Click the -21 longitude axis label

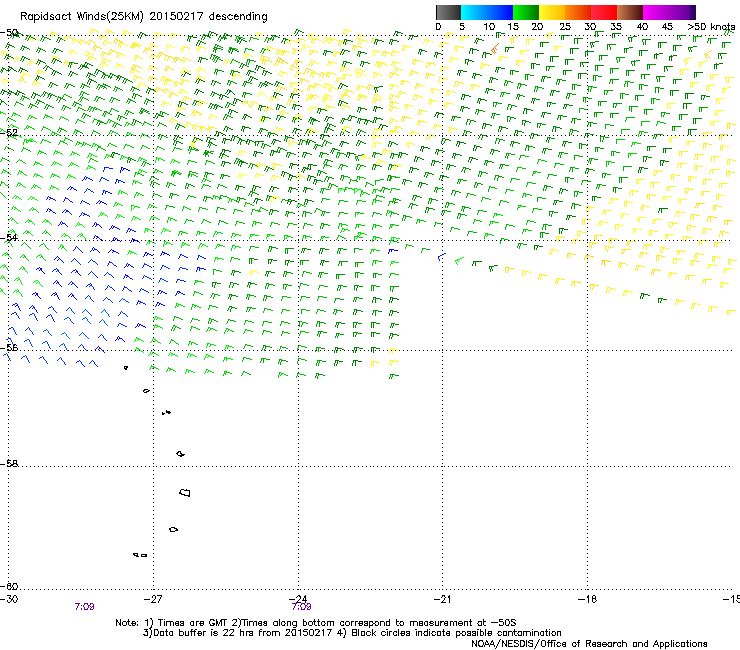tap(442, 599)
